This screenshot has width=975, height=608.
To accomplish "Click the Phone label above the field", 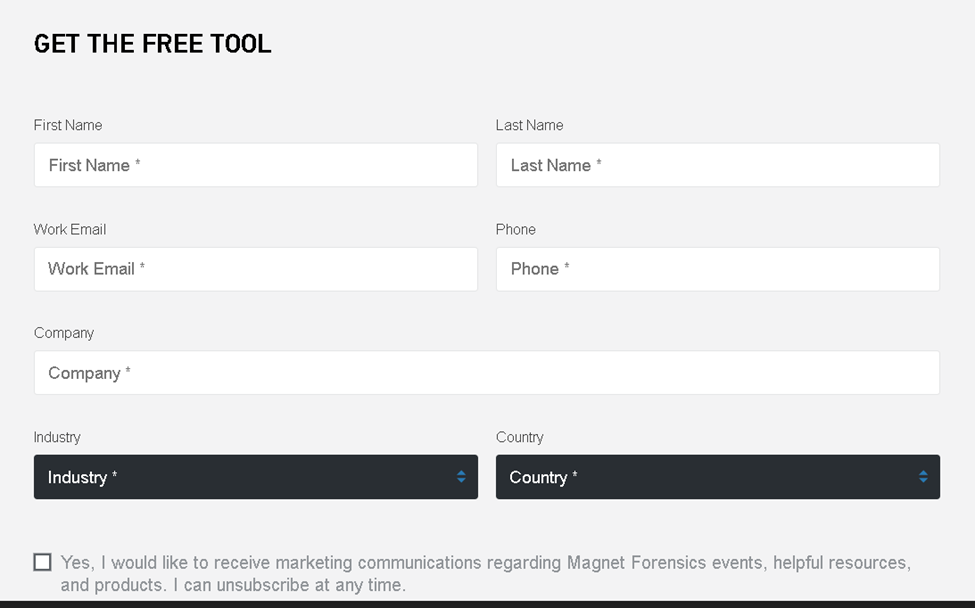I will 515,229.
